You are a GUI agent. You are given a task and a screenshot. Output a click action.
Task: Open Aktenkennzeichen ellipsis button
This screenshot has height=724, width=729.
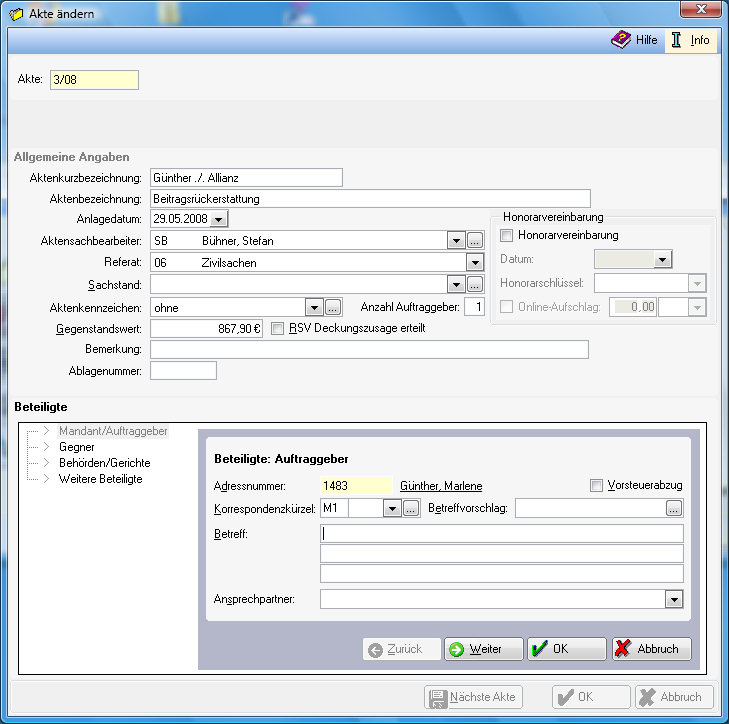334,307
